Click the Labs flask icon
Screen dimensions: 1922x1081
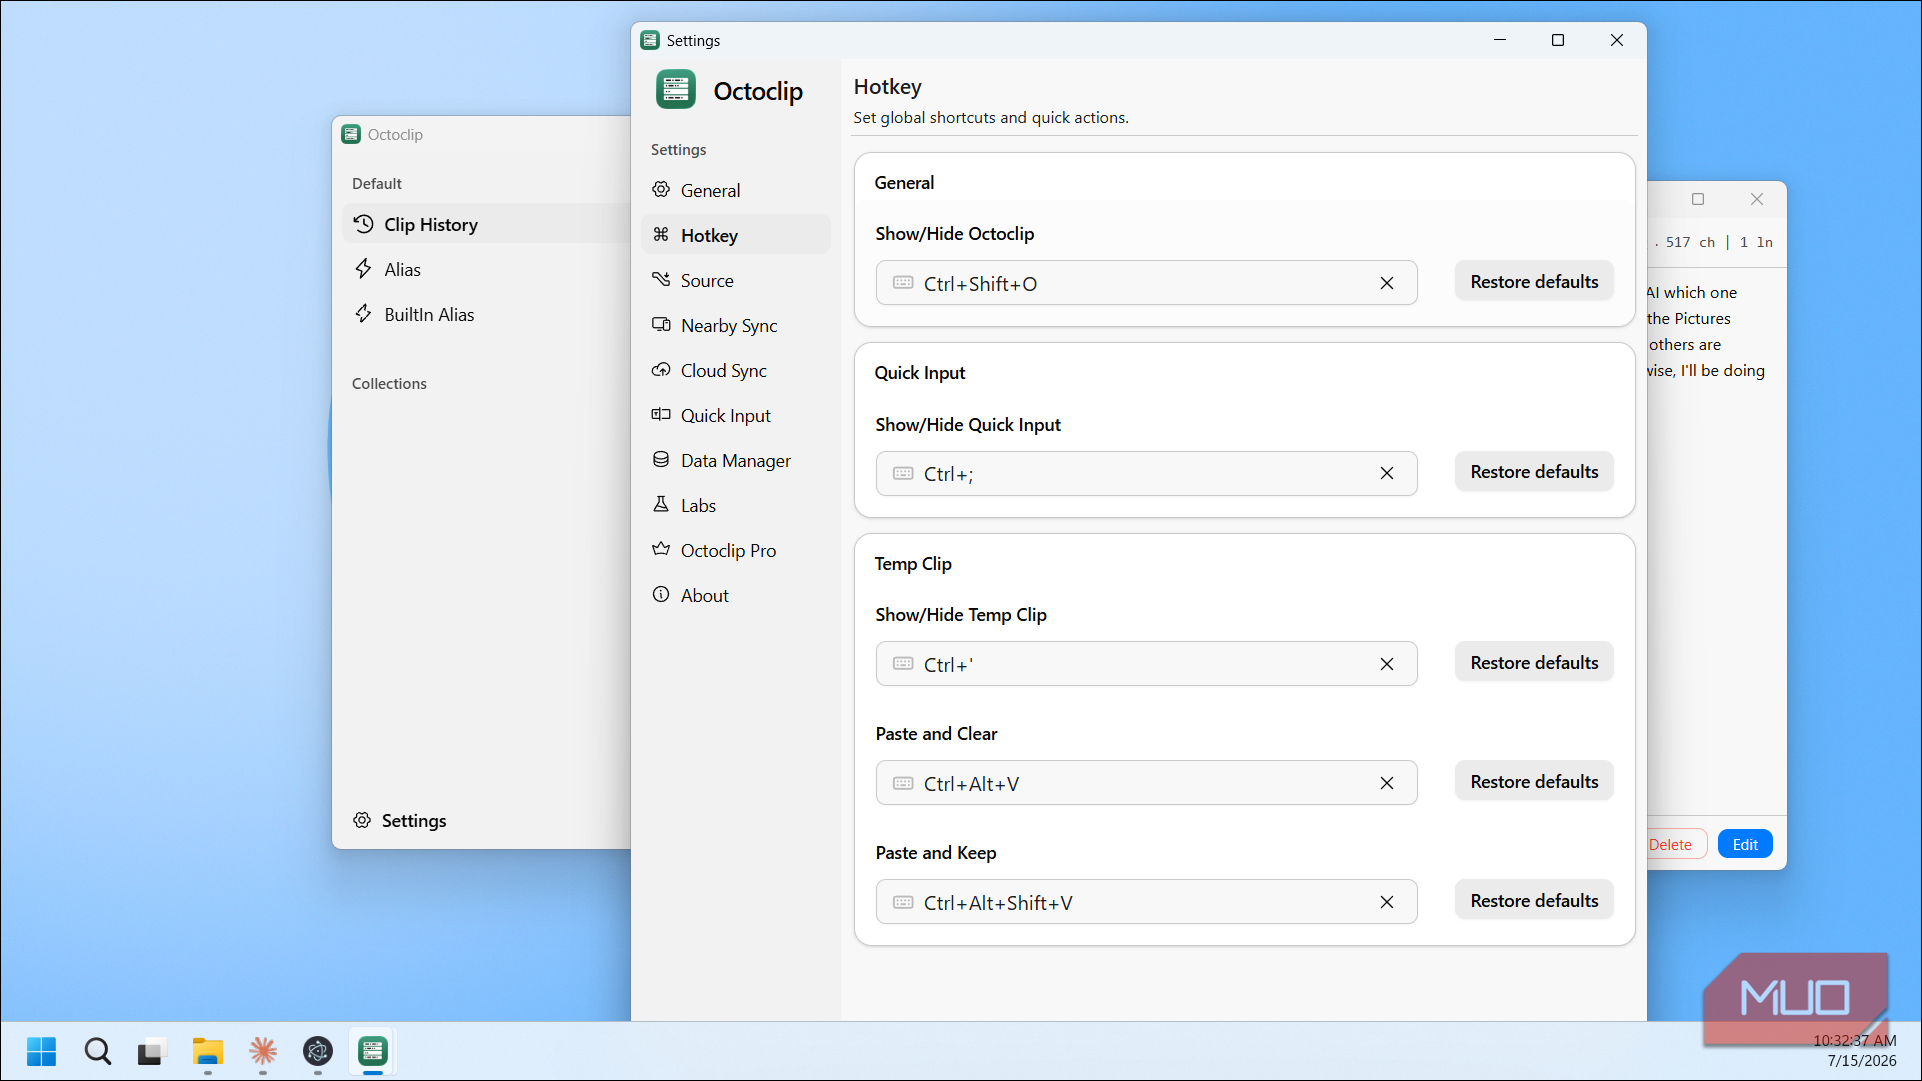tap(661, 504)
